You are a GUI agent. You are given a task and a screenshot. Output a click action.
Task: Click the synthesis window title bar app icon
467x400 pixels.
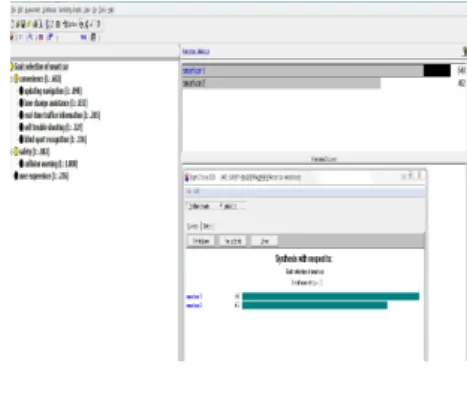187,177
